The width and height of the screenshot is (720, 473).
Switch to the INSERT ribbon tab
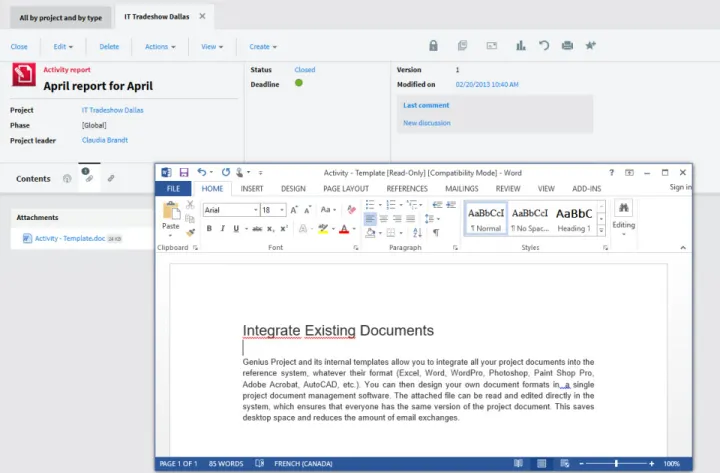tap(252, 188)
